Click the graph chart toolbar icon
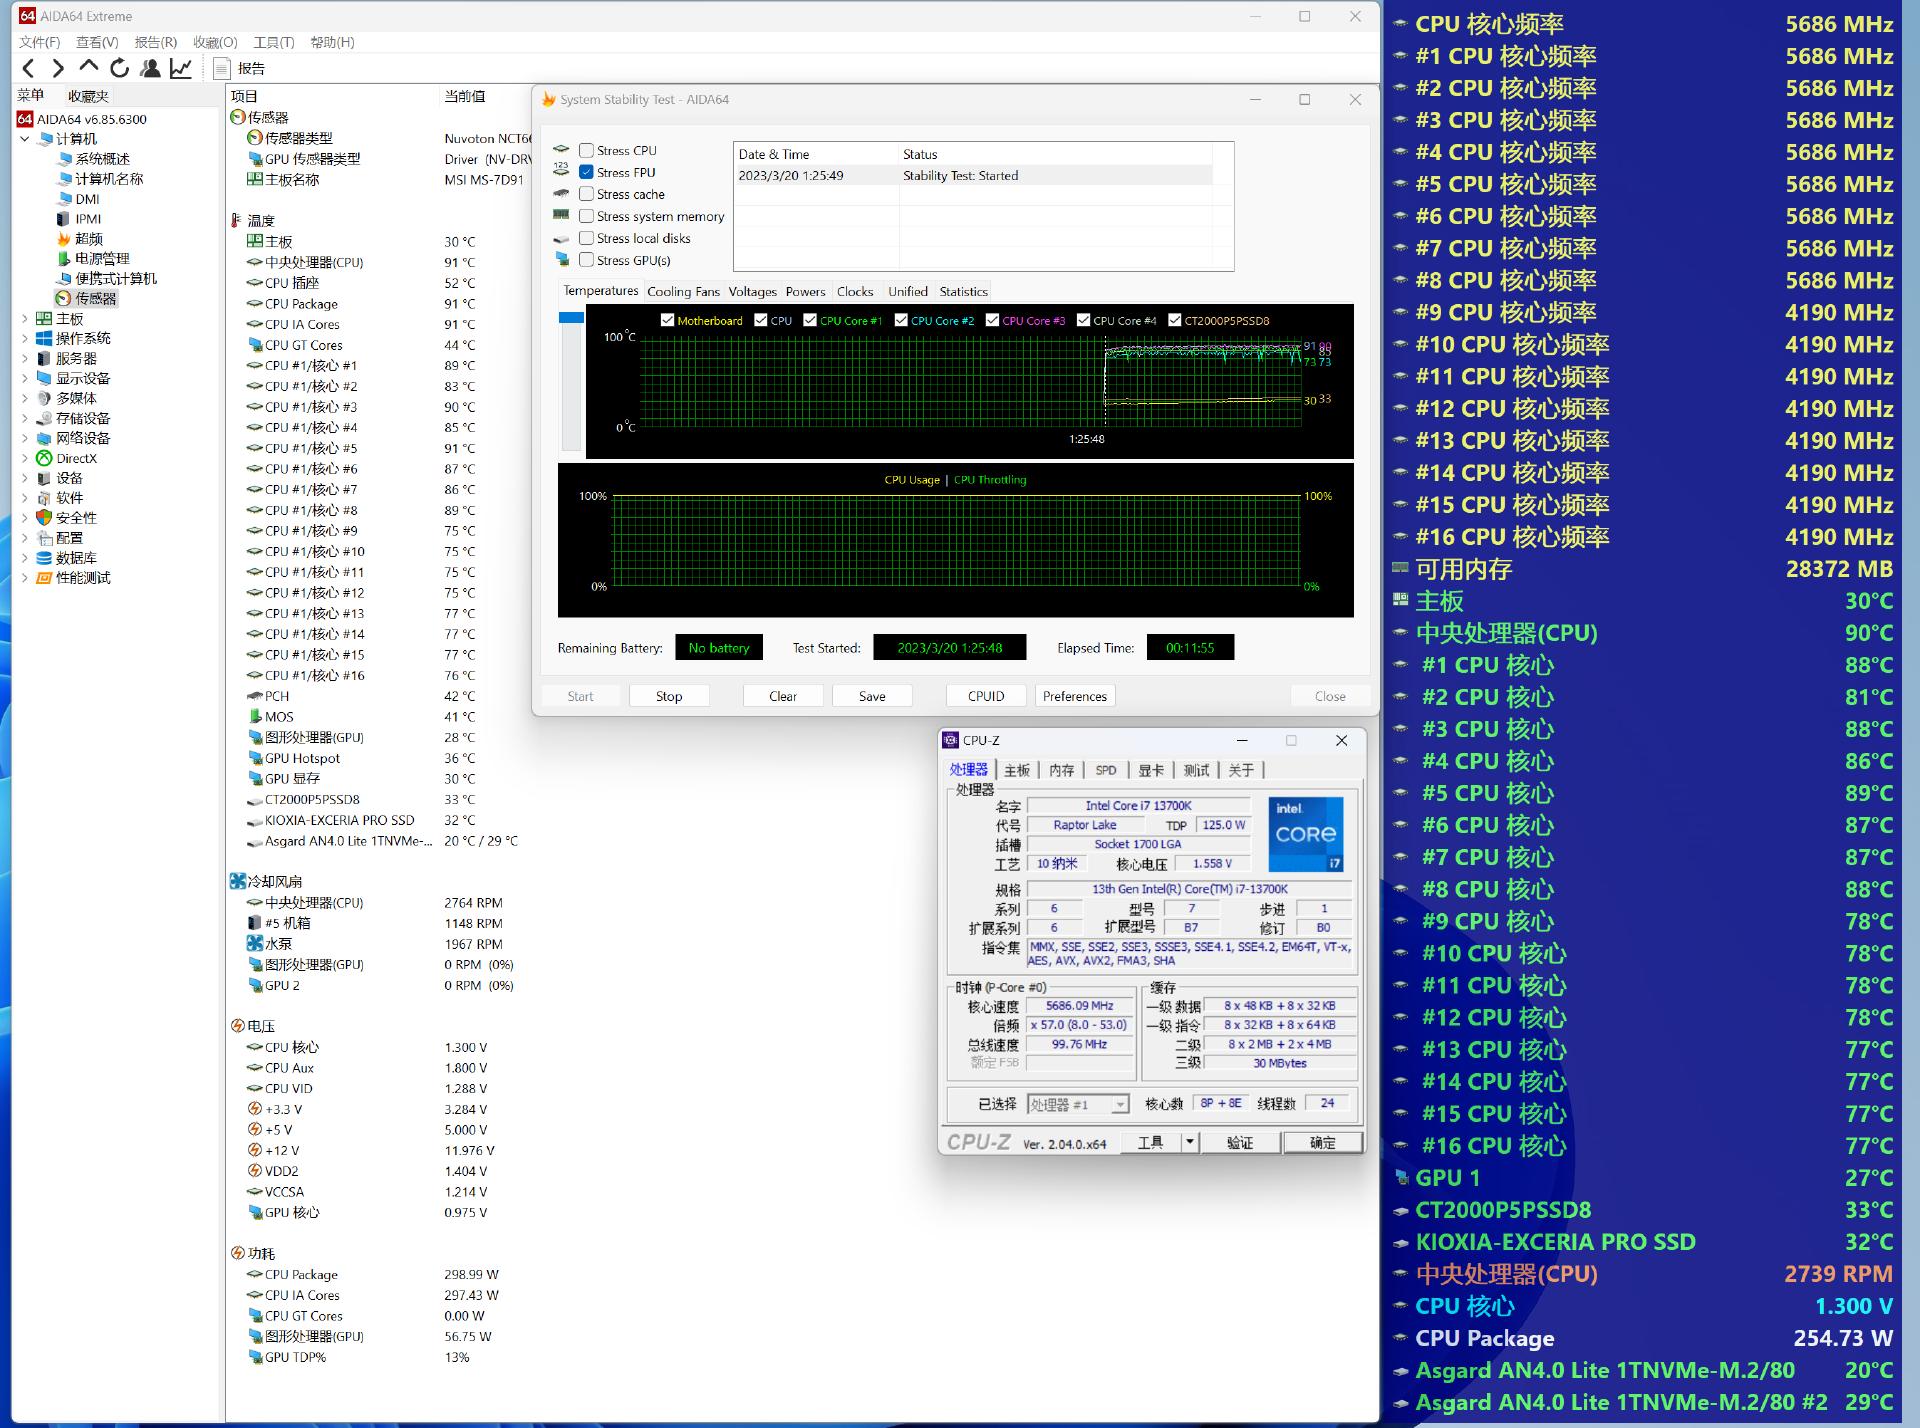The width and height of the screenshot is (1920, 1428). 181,68
